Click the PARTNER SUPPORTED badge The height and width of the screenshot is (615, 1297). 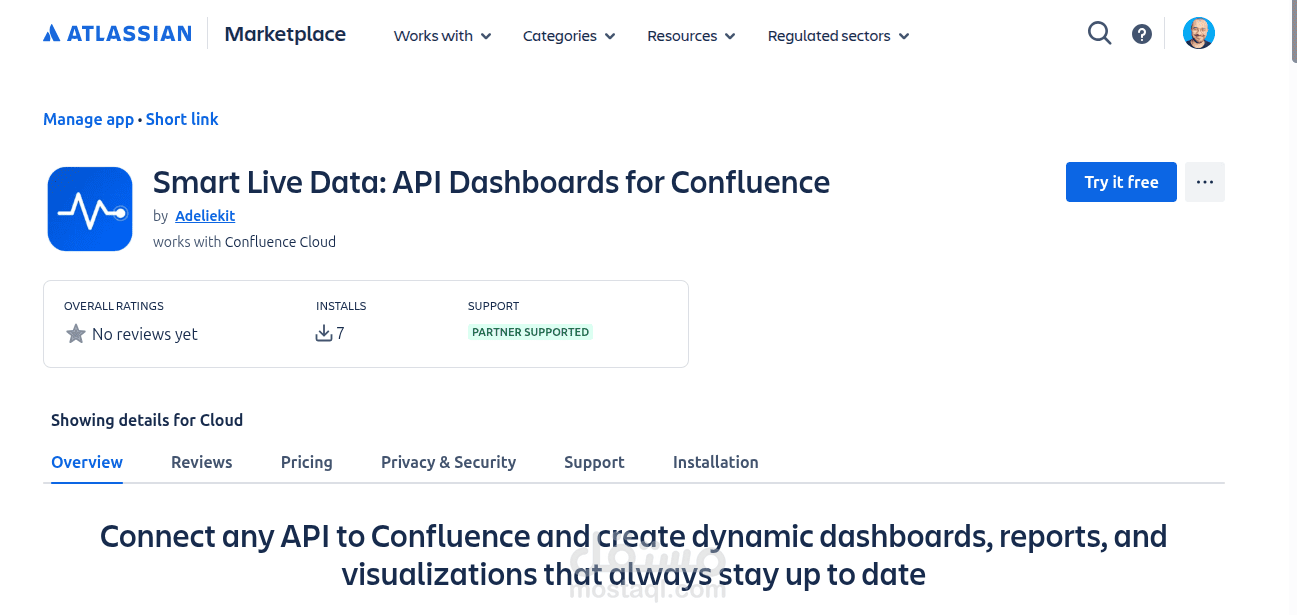click(x=530, y=332)
